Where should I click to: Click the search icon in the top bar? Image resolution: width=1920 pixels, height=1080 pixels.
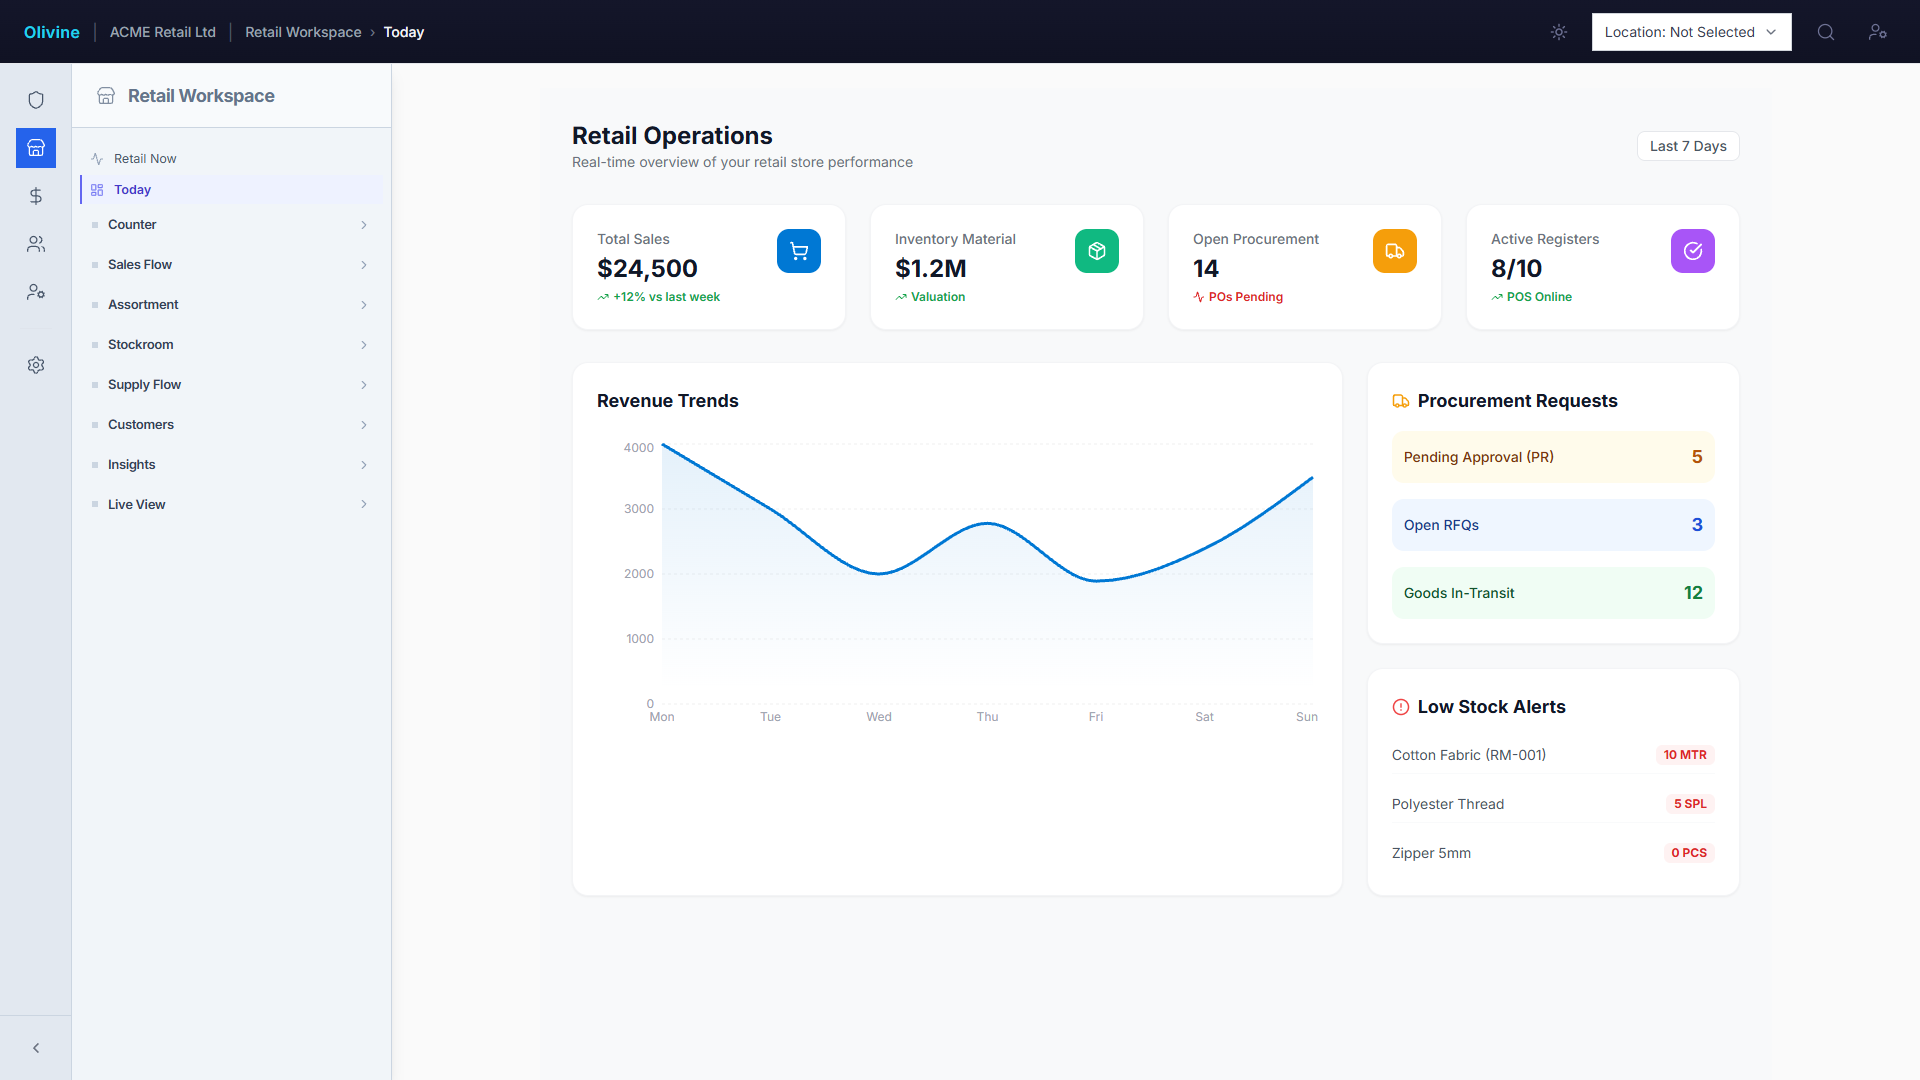[1825, 32]
